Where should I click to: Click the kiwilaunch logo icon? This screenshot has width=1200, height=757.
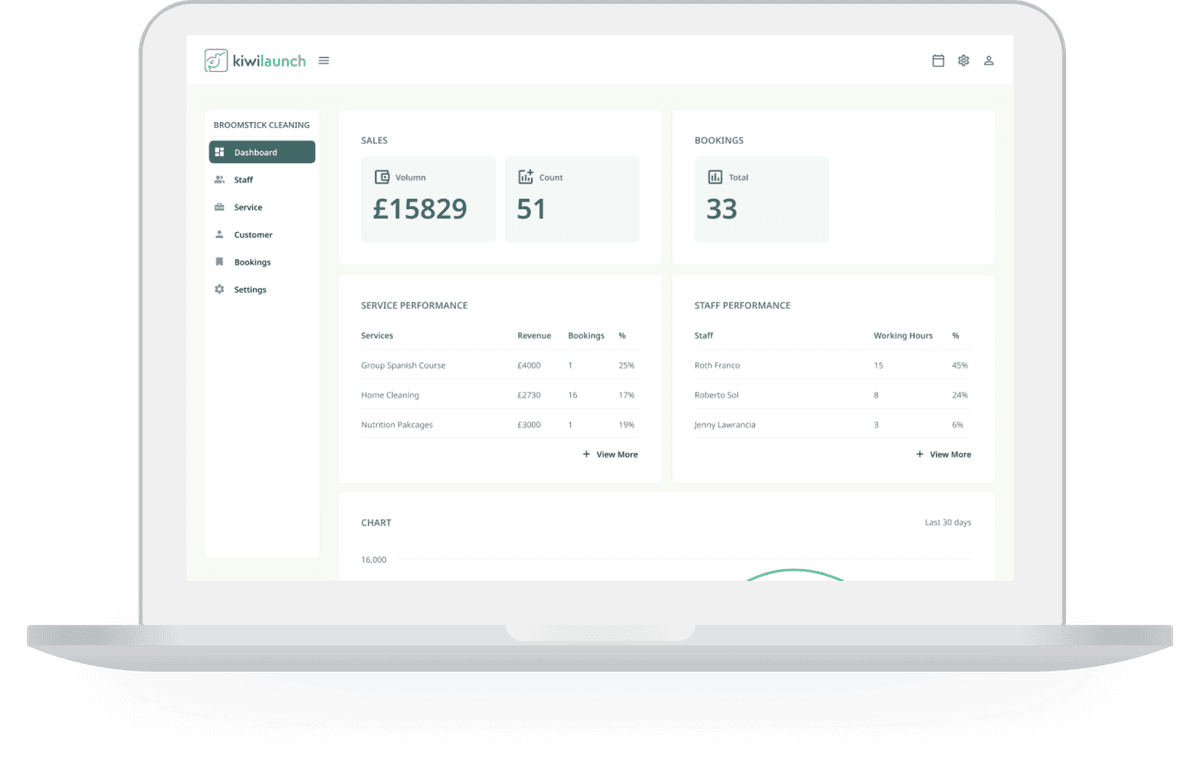[216, 61]
